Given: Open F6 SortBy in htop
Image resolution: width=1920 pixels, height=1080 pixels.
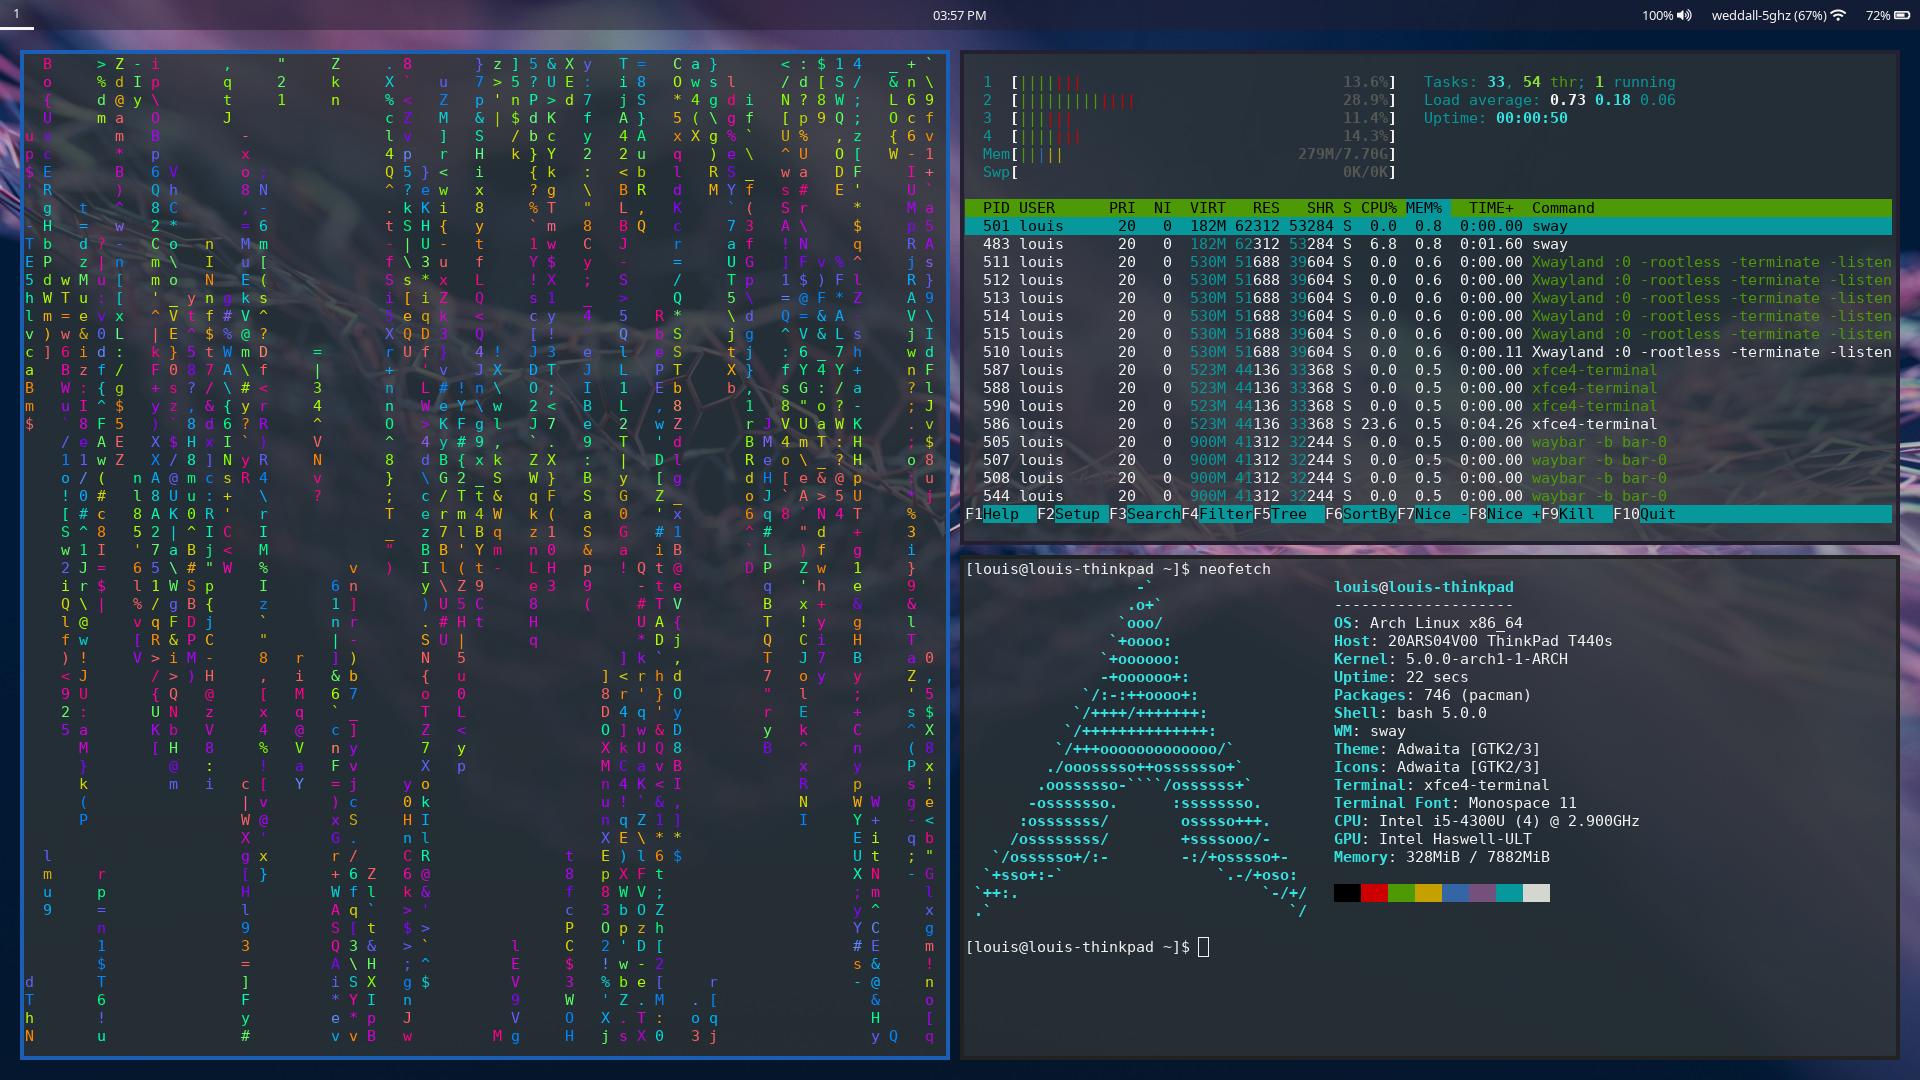Looking at the screenshot, I should (1361, 514).
